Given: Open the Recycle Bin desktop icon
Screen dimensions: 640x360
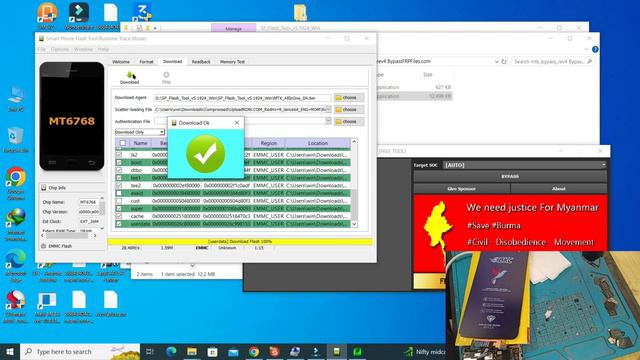Looking at the screenshot, I should pyautogui.click(x=16, y=140).
